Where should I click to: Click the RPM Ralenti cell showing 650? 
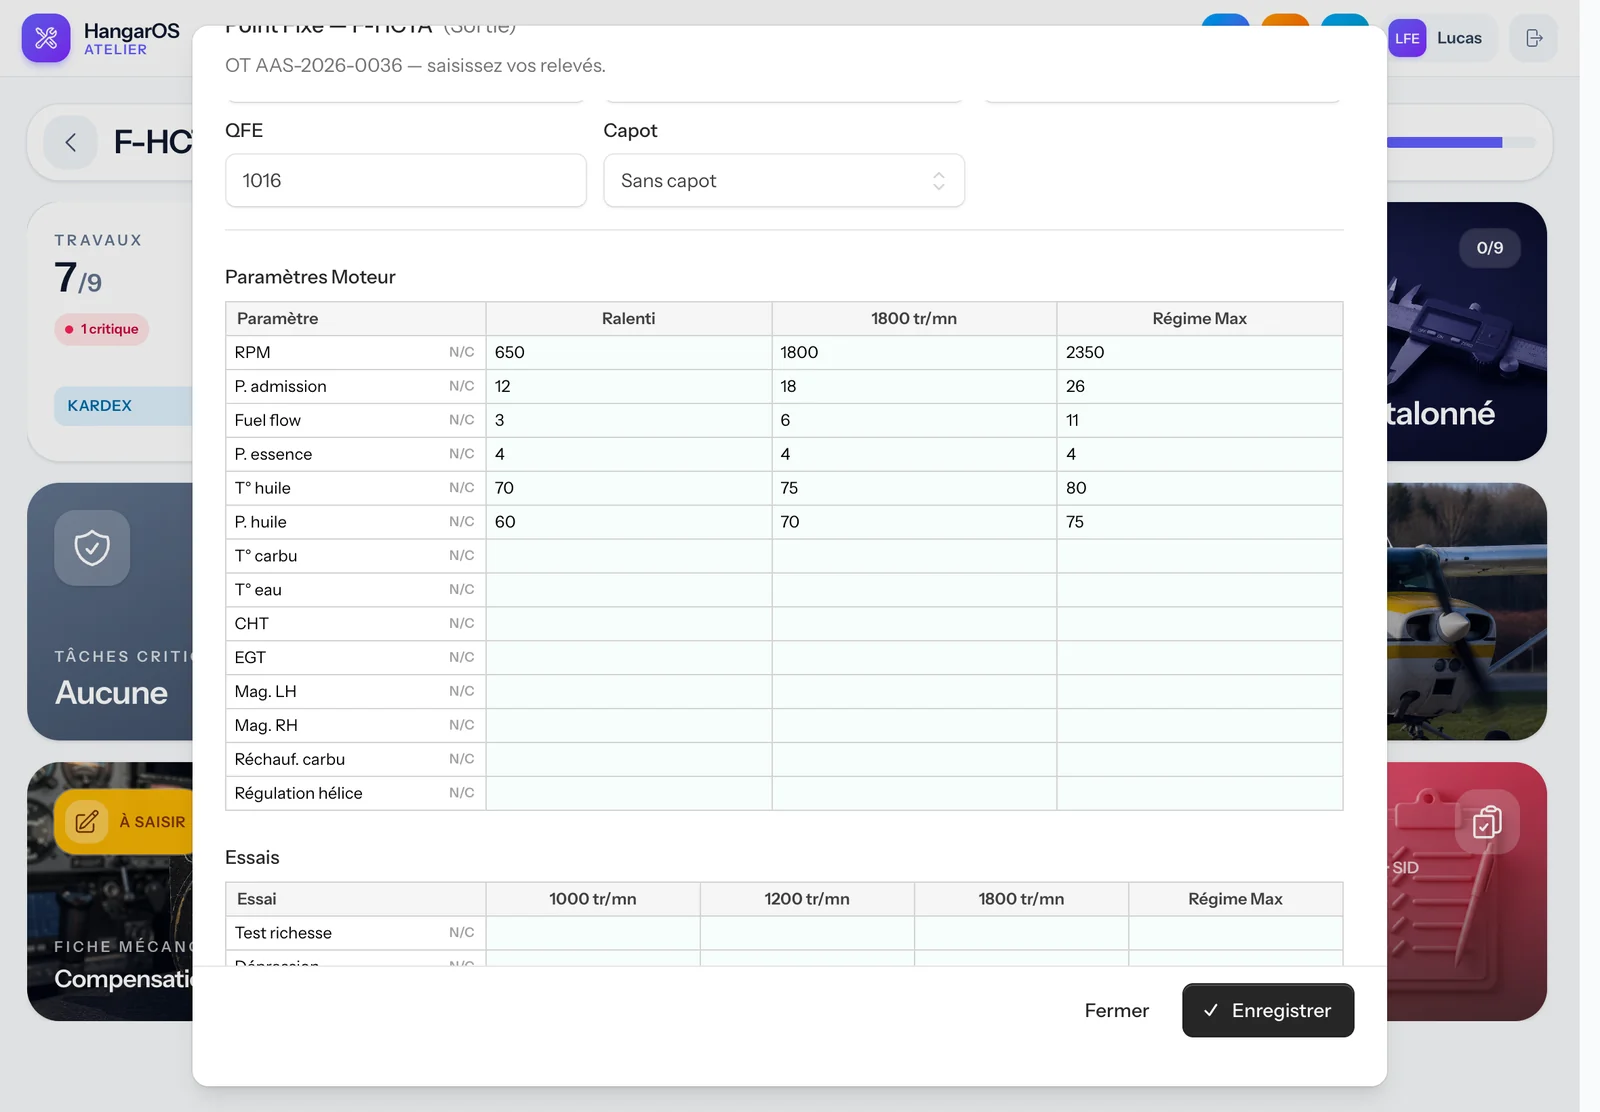point(629,352)
